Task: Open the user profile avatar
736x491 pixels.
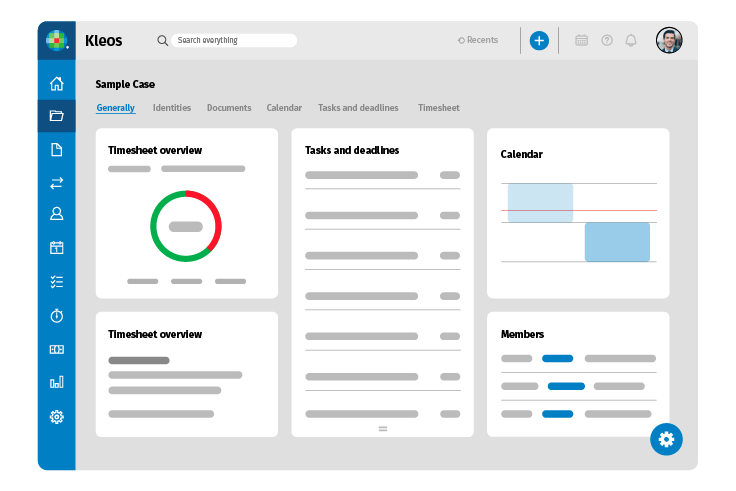Action: coord(669,41)
